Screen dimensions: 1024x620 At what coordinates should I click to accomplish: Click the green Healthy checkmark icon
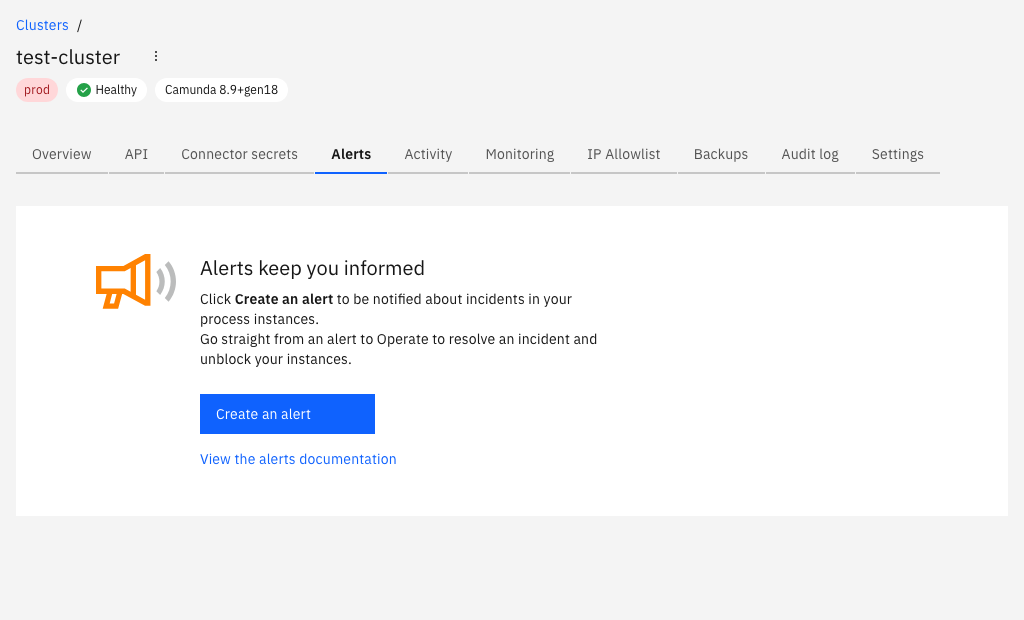pos(84,90)
